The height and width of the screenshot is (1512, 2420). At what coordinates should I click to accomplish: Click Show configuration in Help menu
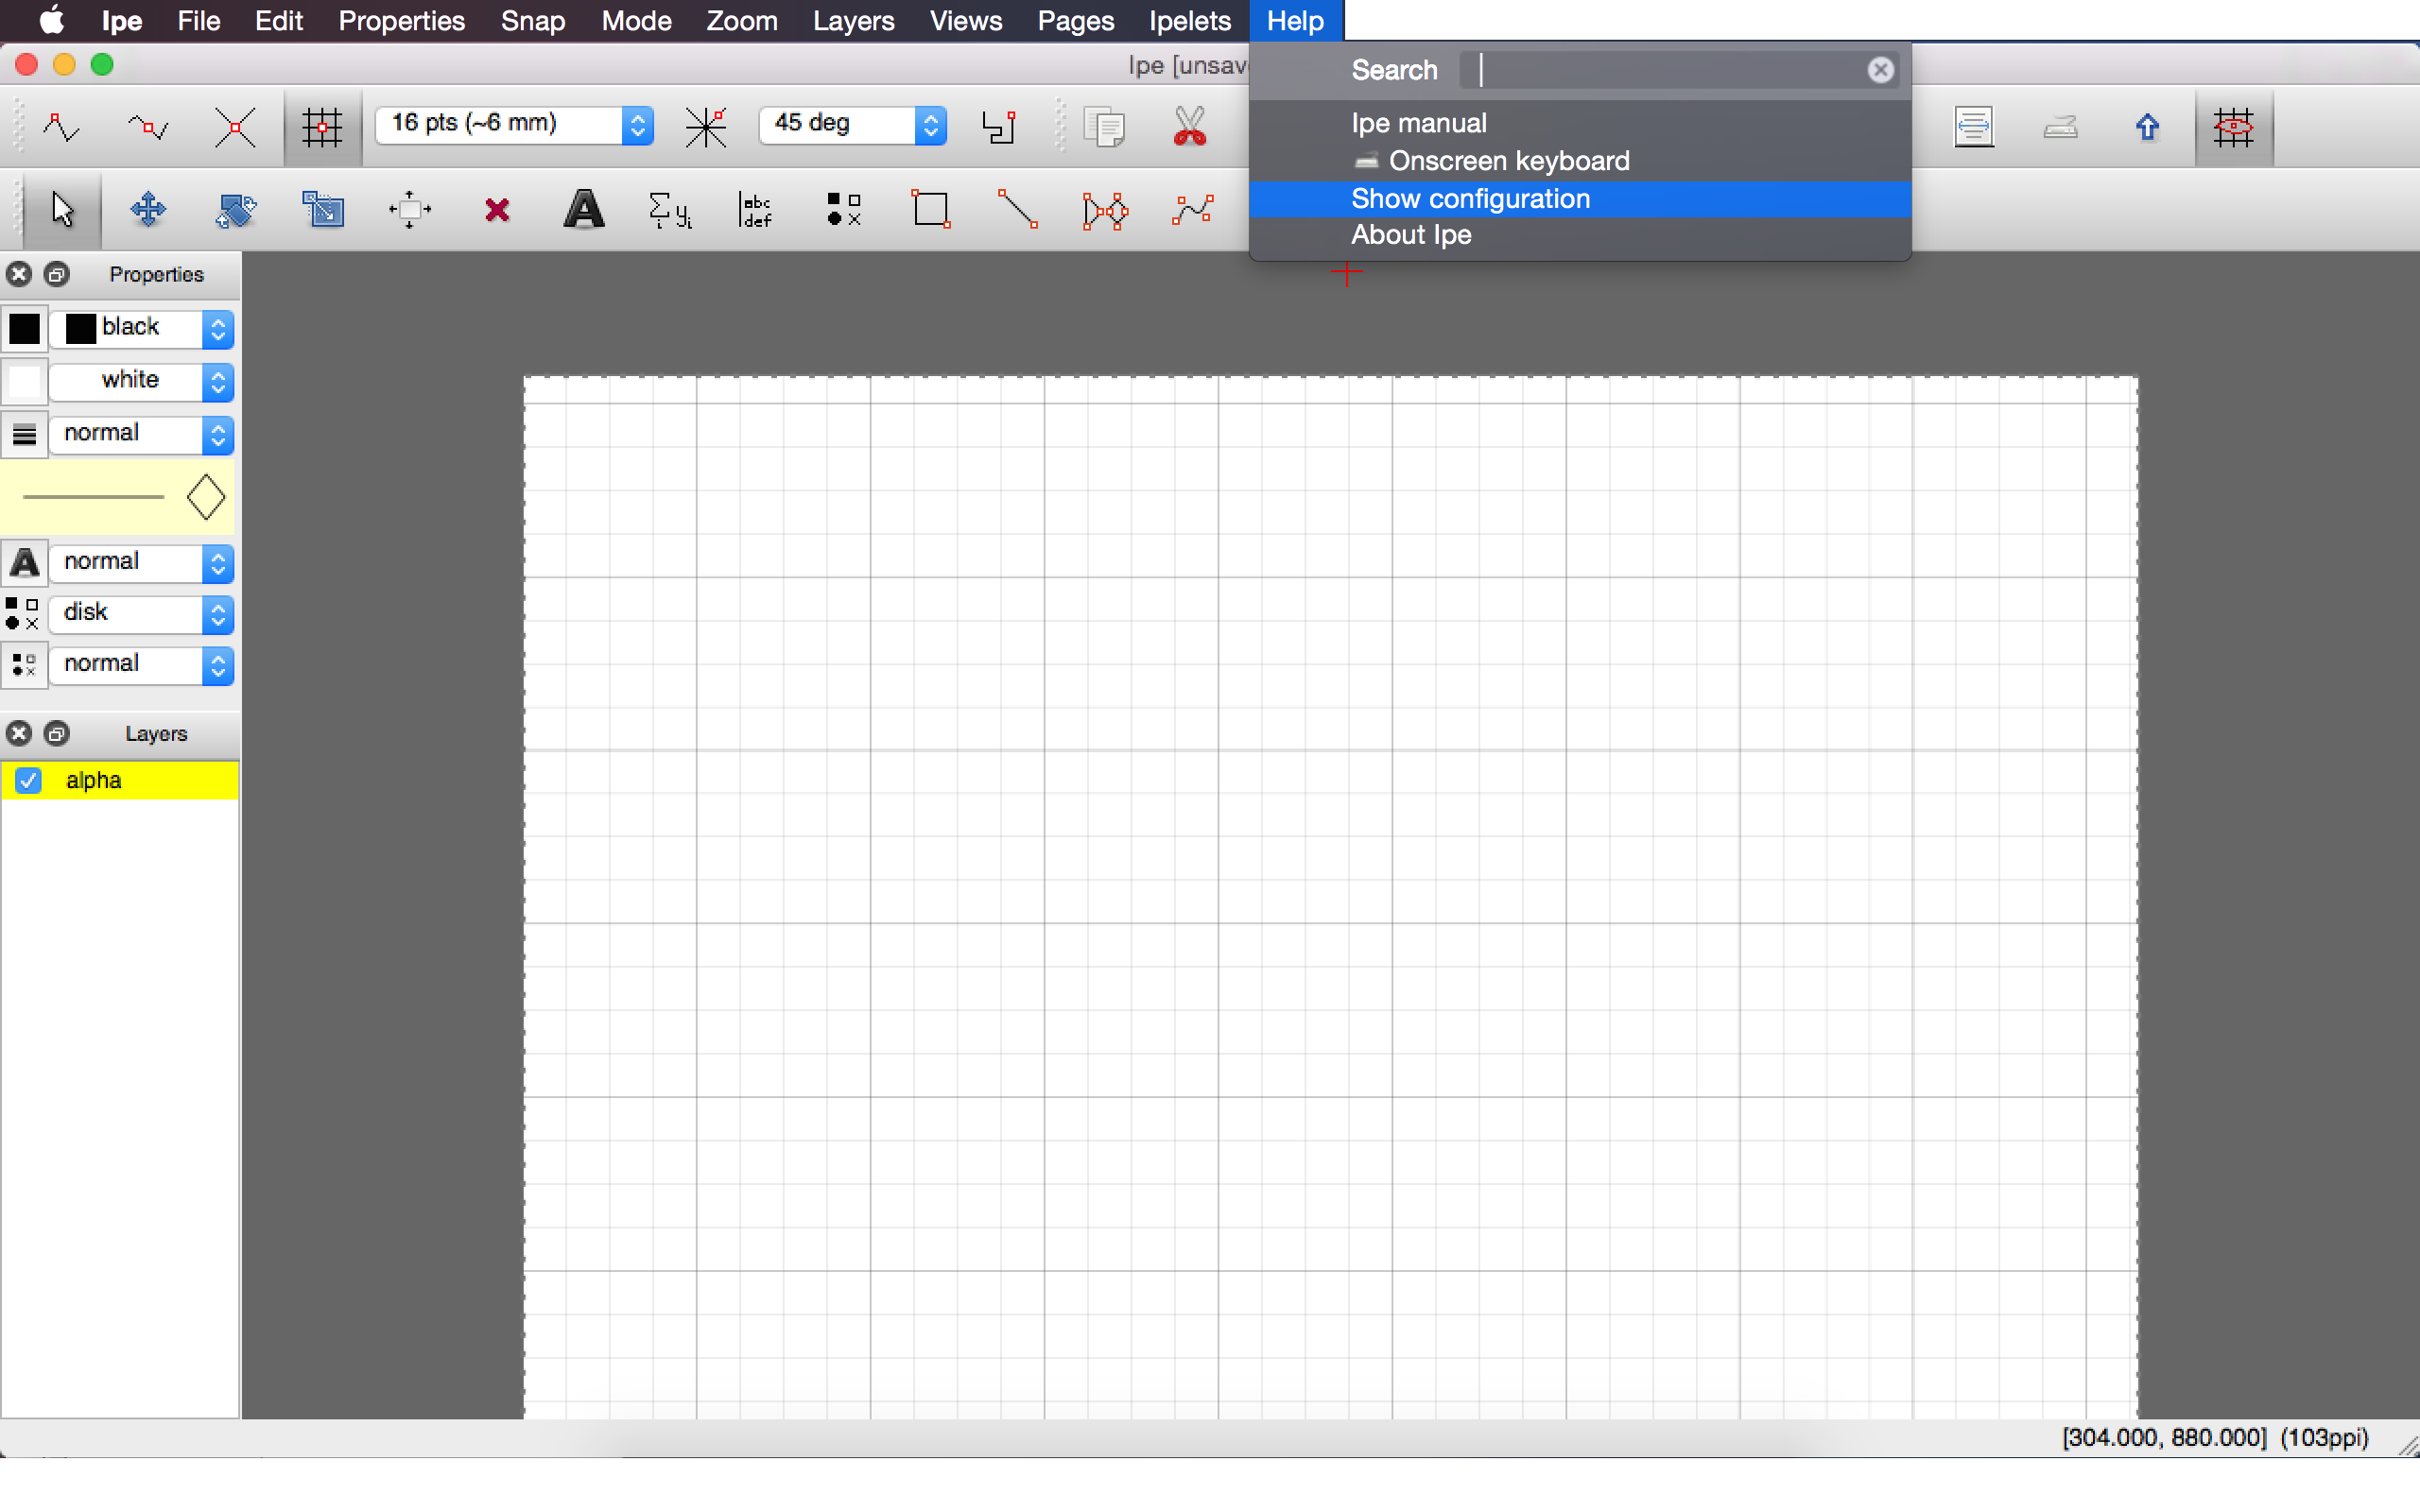(1470, 198)
